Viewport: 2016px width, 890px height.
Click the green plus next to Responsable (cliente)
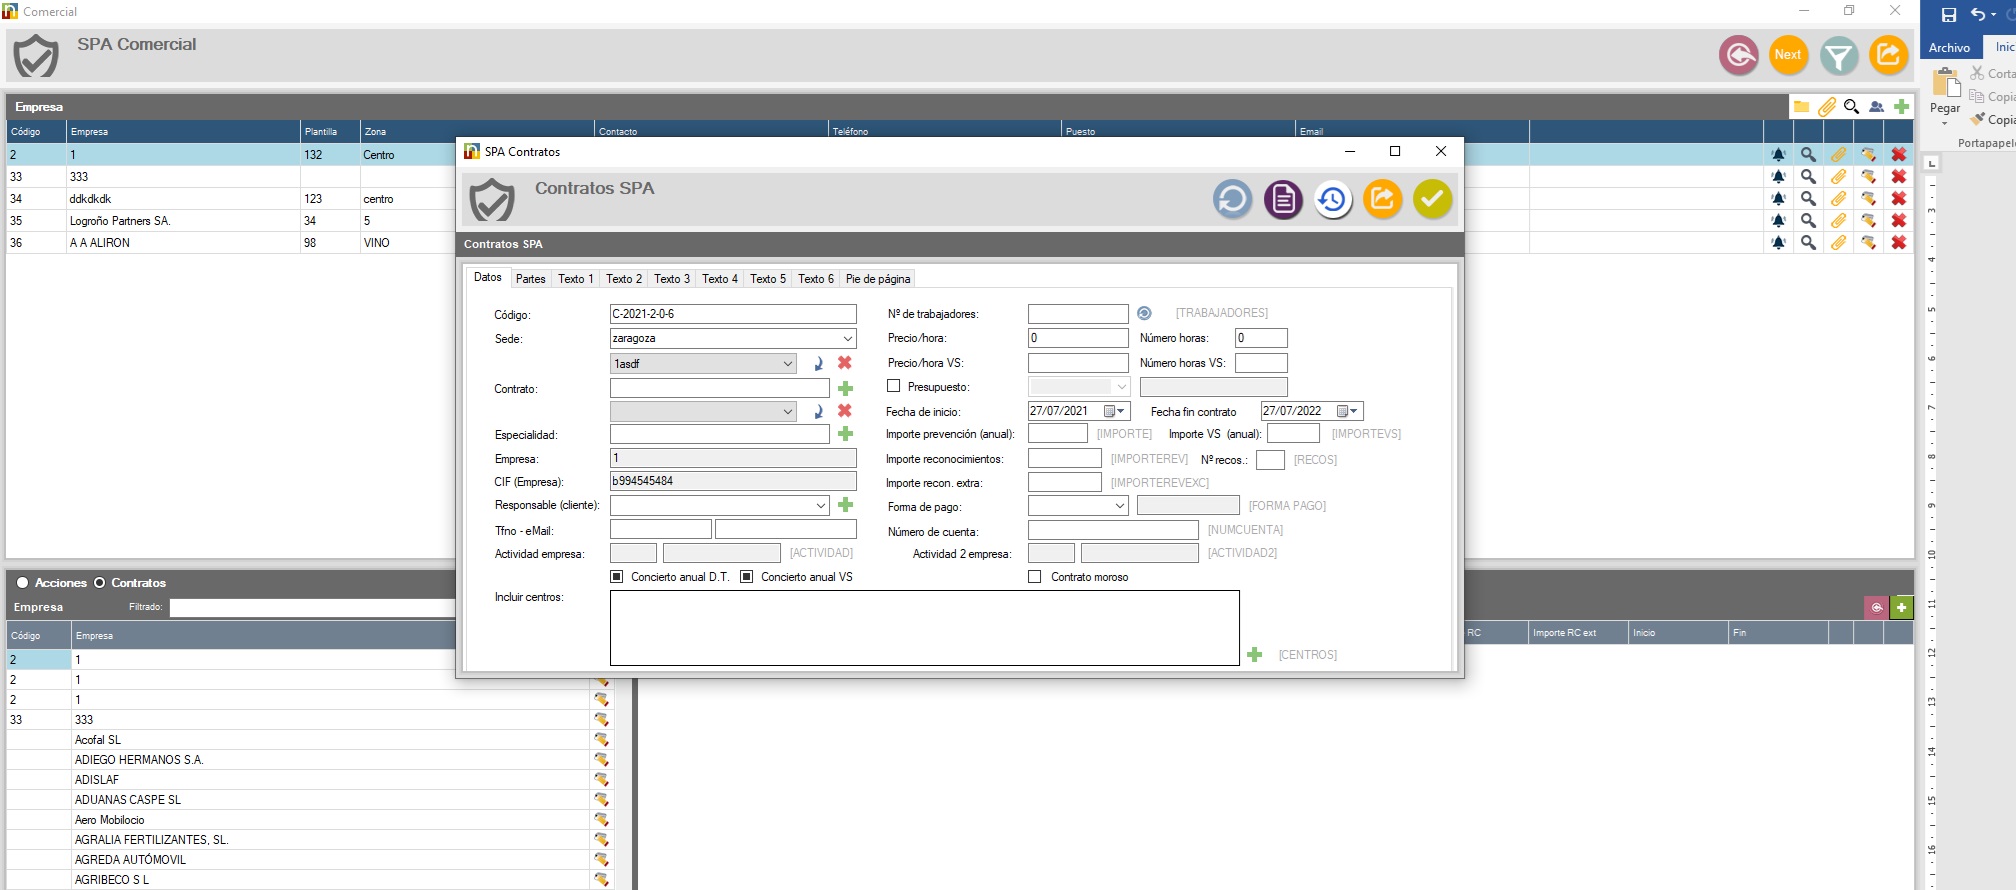(845, 505)
